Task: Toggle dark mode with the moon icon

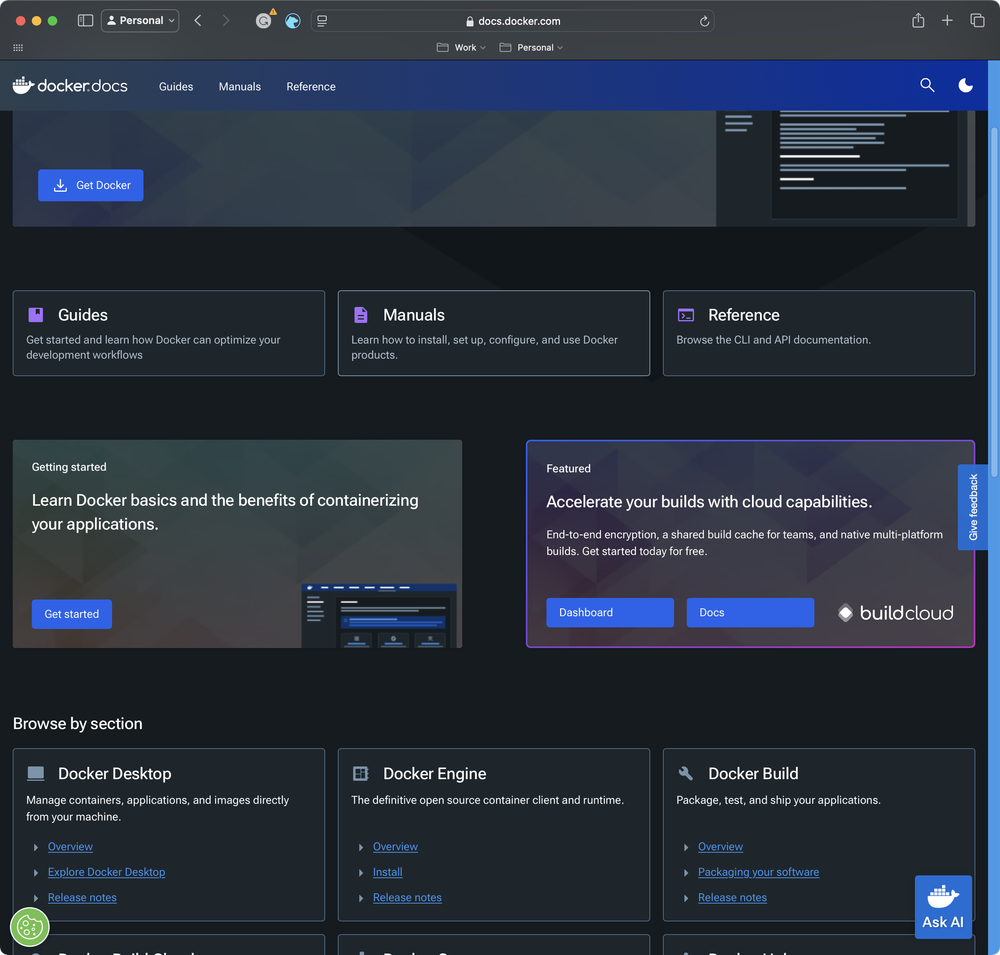Action: tap(965, 85)
